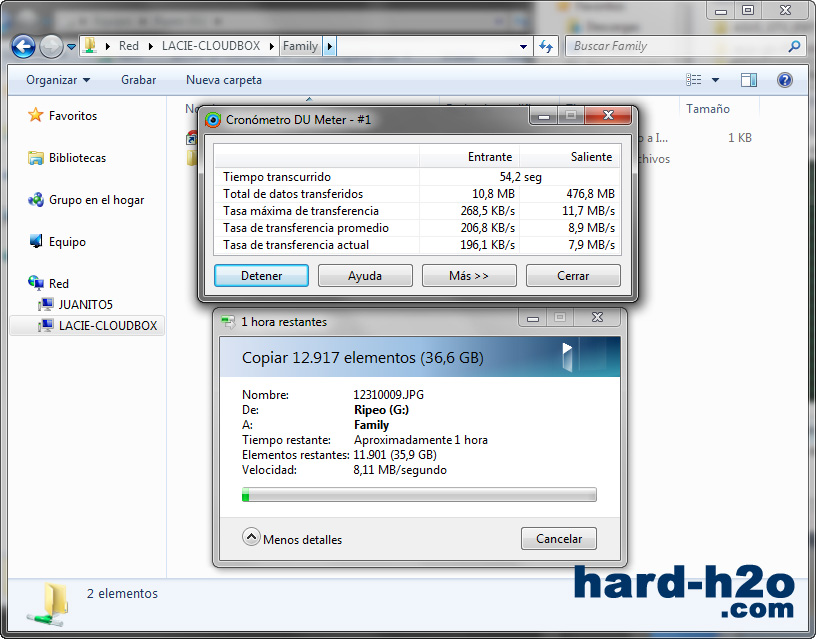This screenshot has width=816, height=639.
Task: Open the Organizar menu
Action: click(58, 80)
